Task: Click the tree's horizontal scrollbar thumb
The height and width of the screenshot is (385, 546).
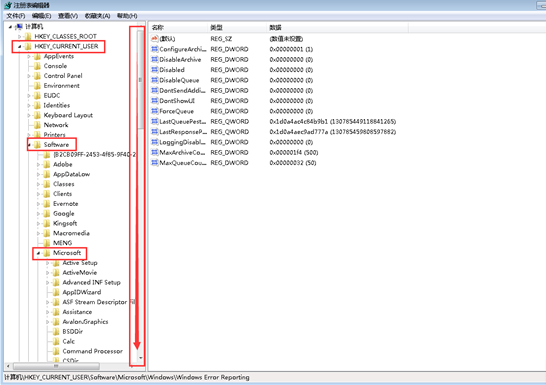Action: coord(56,366)
